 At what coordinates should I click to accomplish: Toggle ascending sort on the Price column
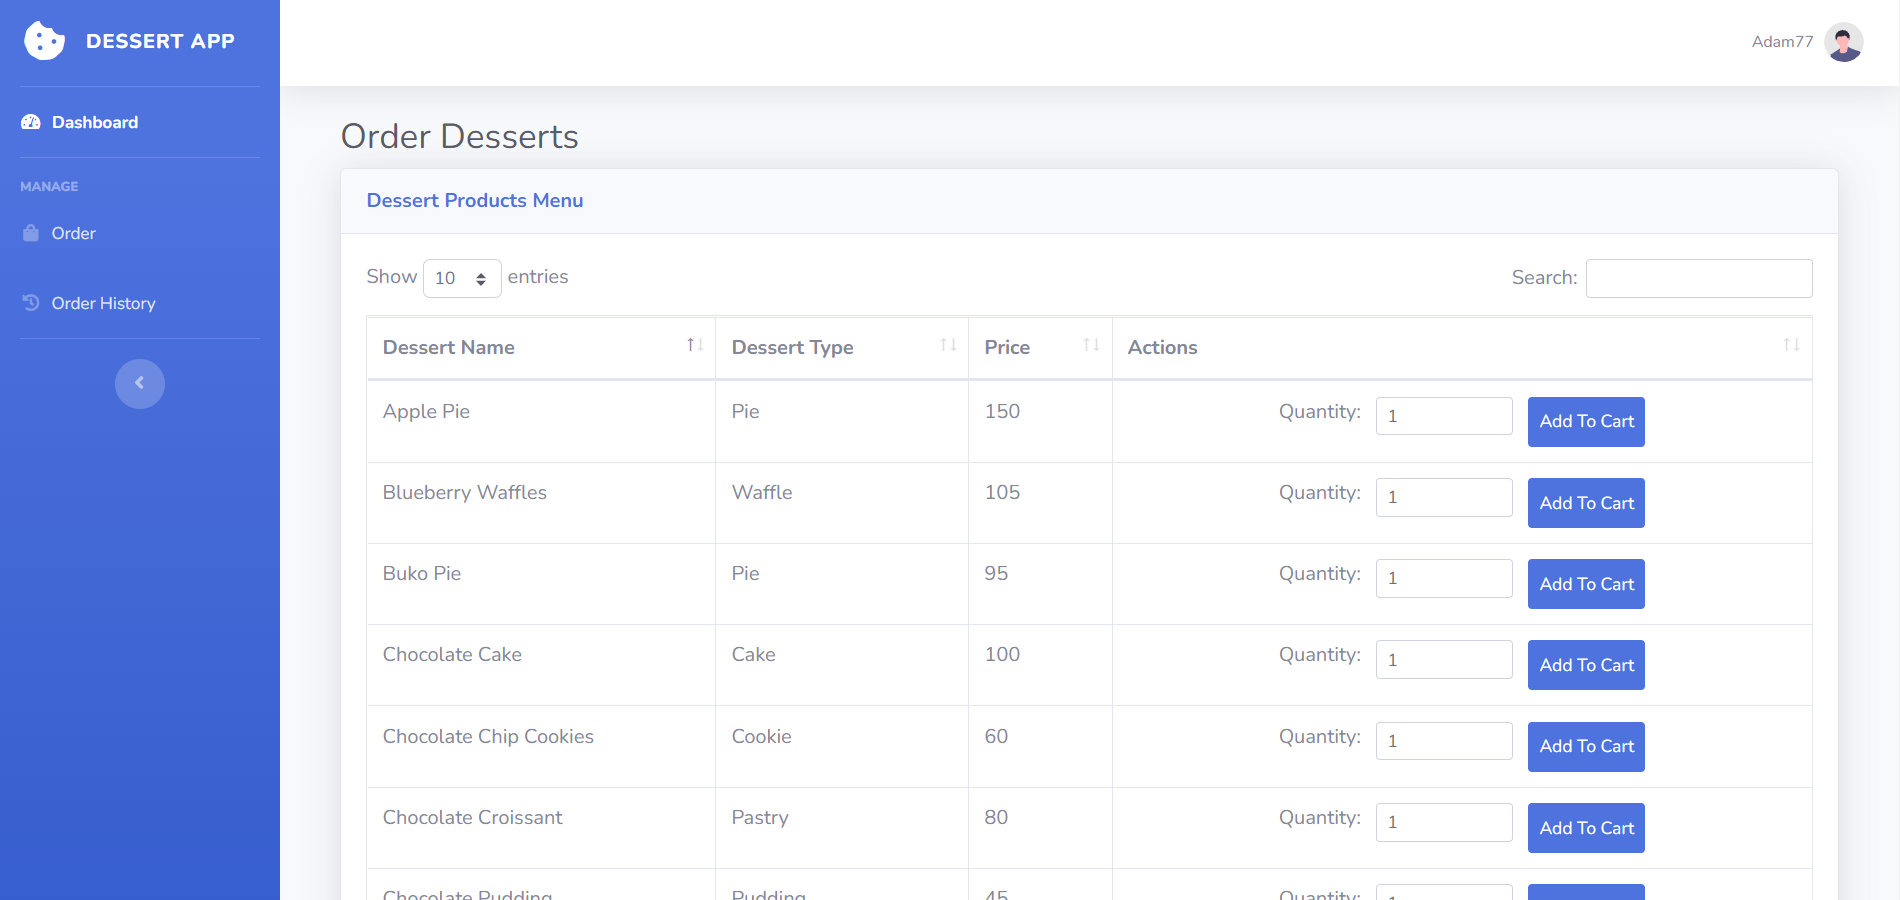(x=1089, y=345)
